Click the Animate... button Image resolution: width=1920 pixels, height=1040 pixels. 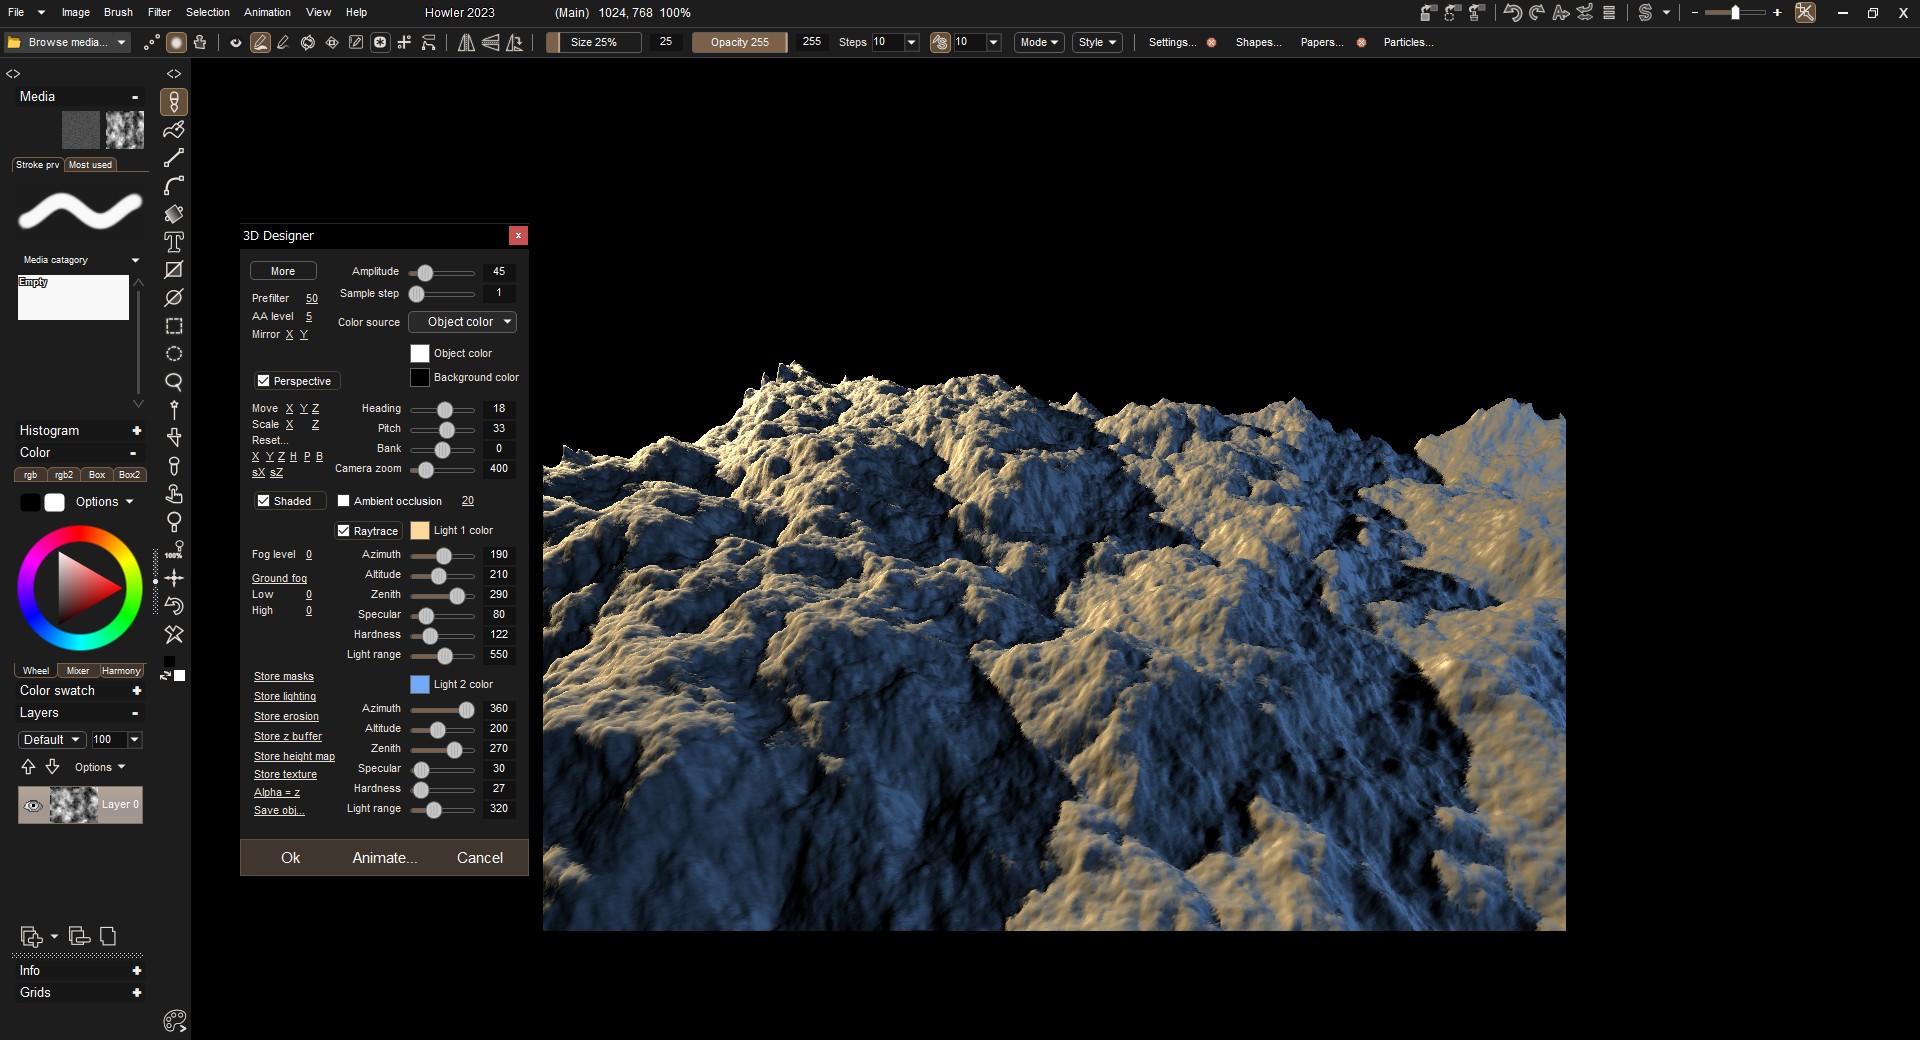384,858
